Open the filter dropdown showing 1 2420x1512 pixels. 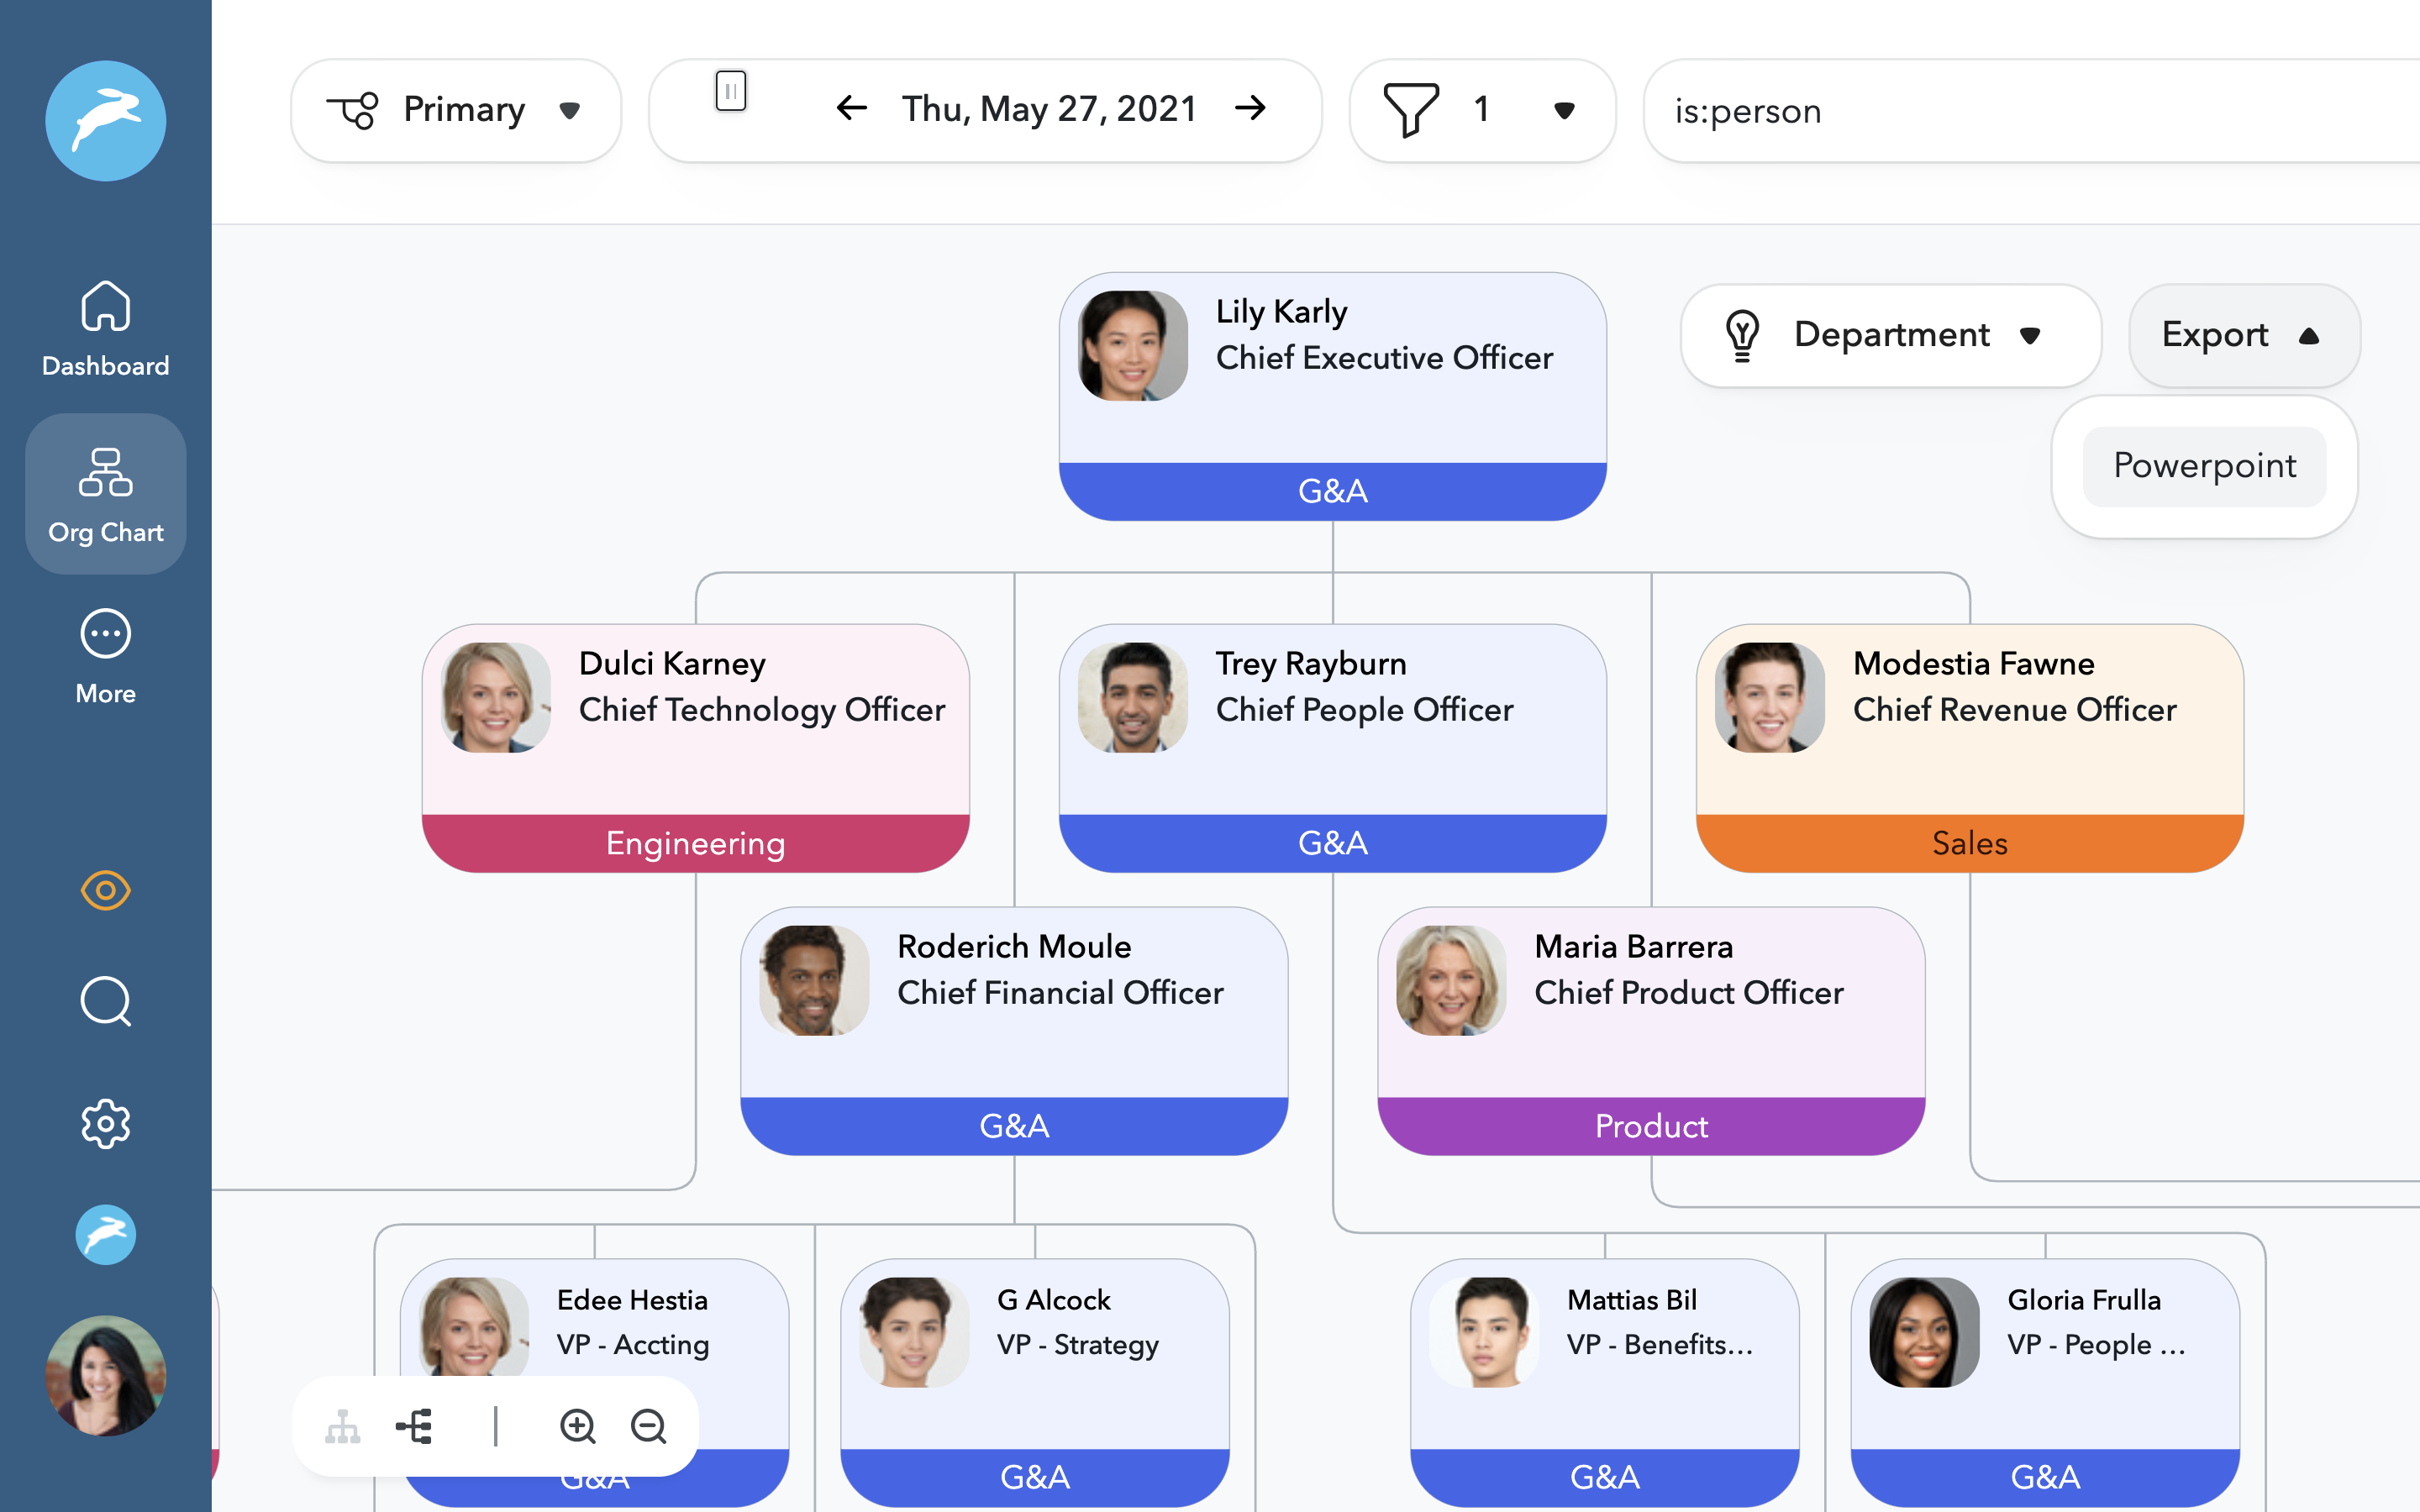pos(1481,110)
